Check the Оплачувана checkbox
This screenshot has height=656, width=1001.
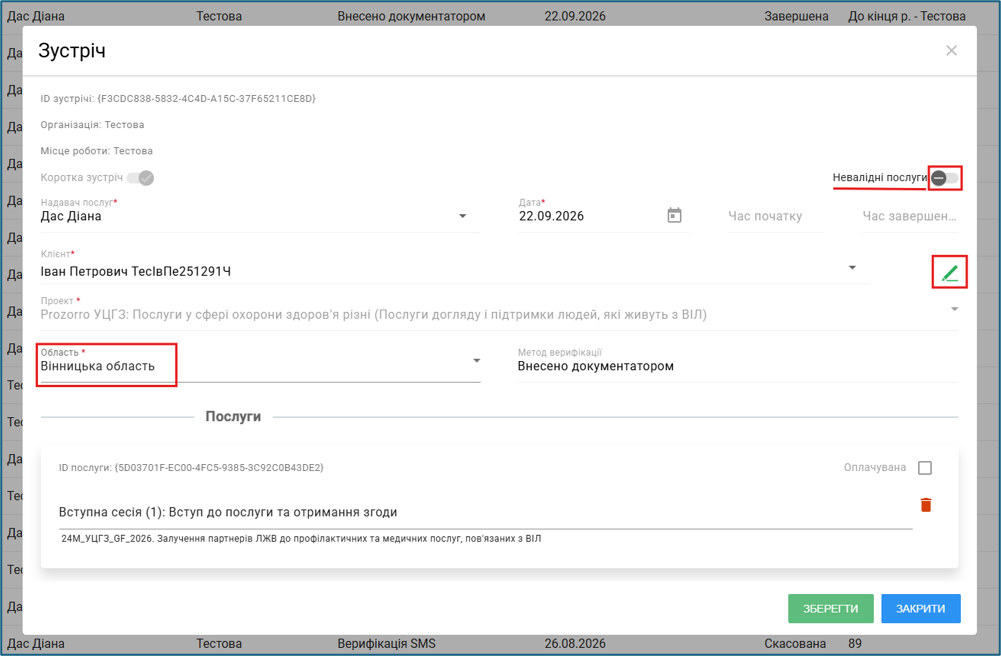pos(924,468)
